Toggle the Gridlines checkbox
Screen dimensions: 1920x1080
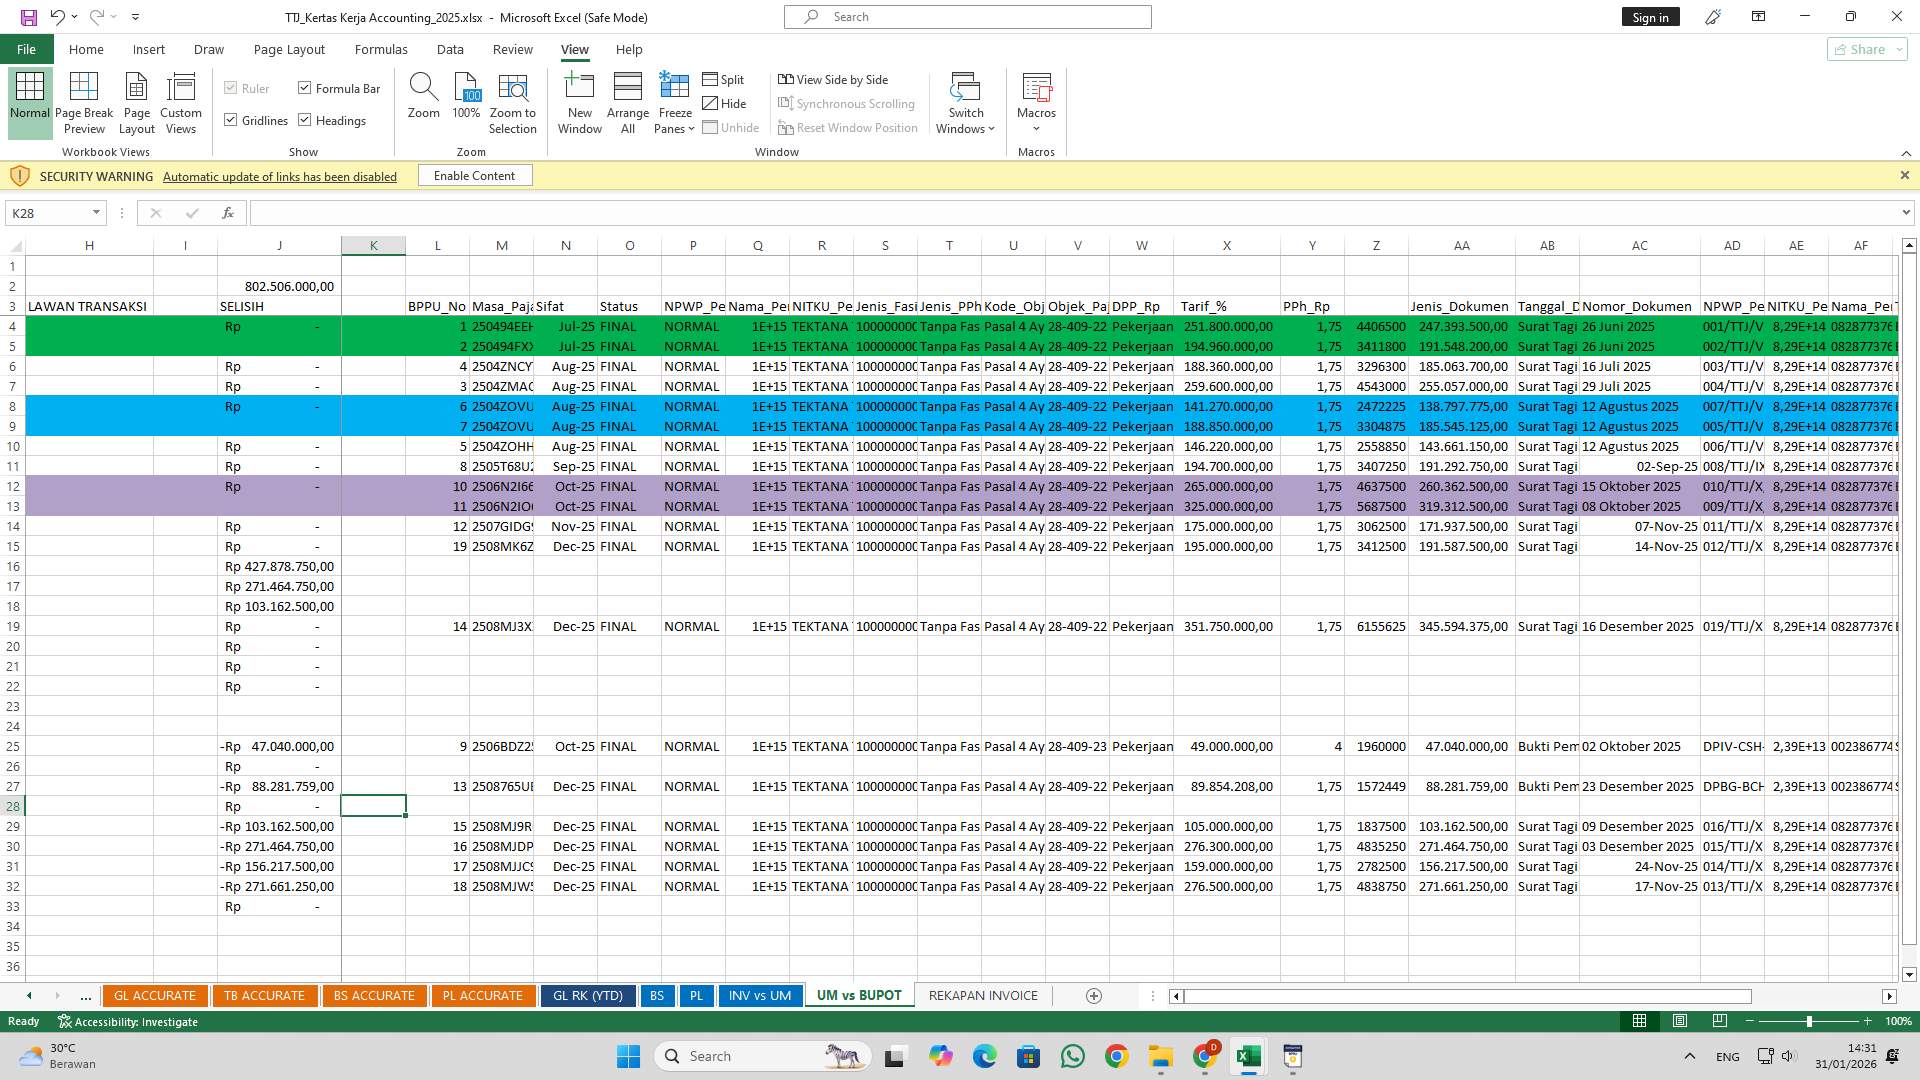[231, 120]
